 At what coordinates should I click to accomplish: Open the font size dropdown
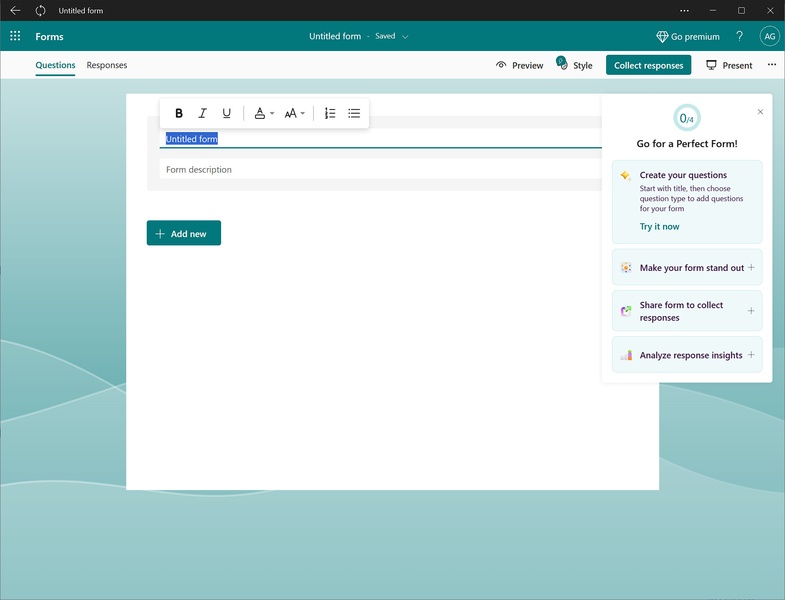tap(294, 114)
